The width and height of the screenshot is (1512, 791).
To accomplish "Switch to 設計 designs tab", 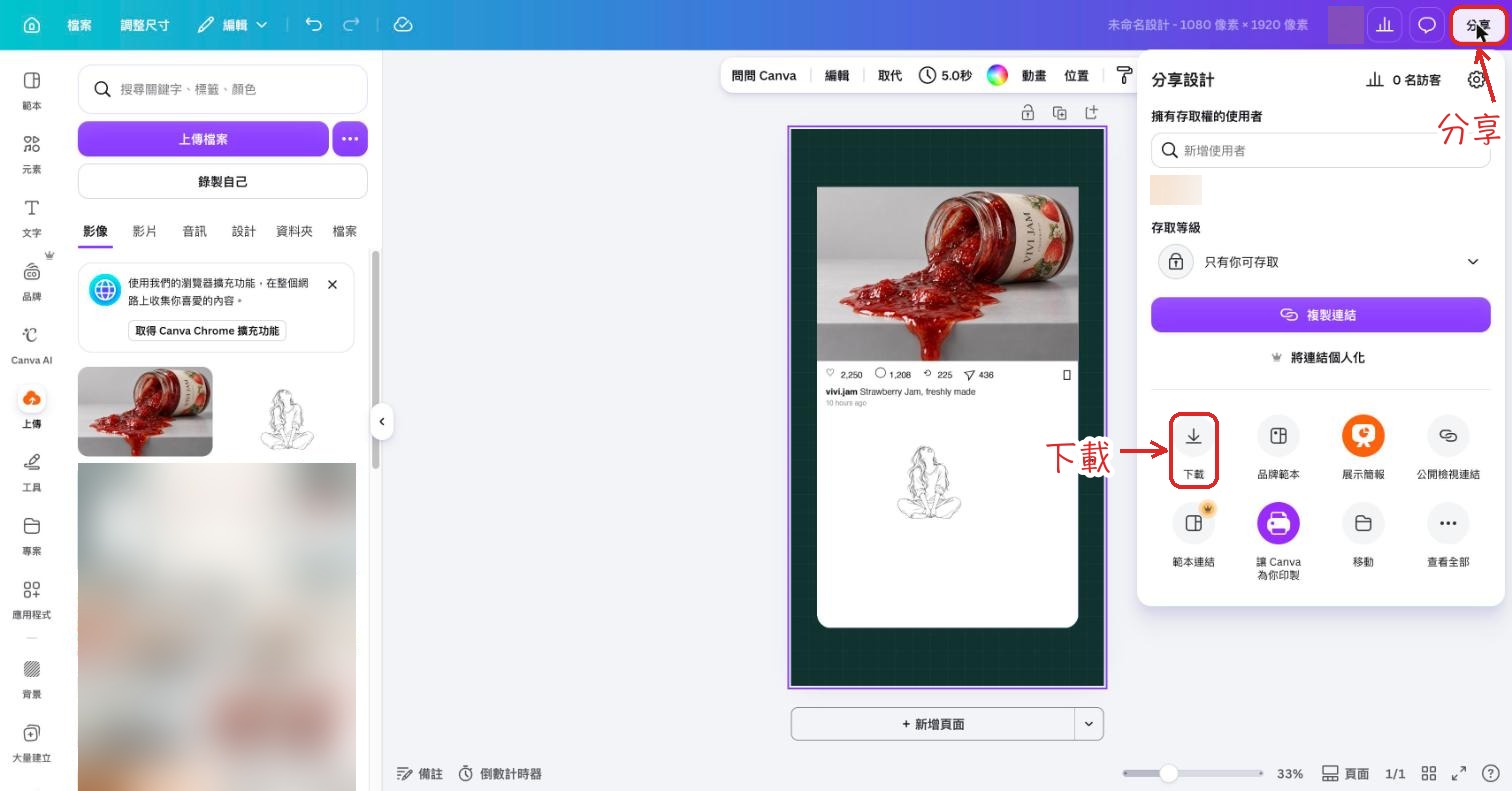I will [x=244, y=231].
